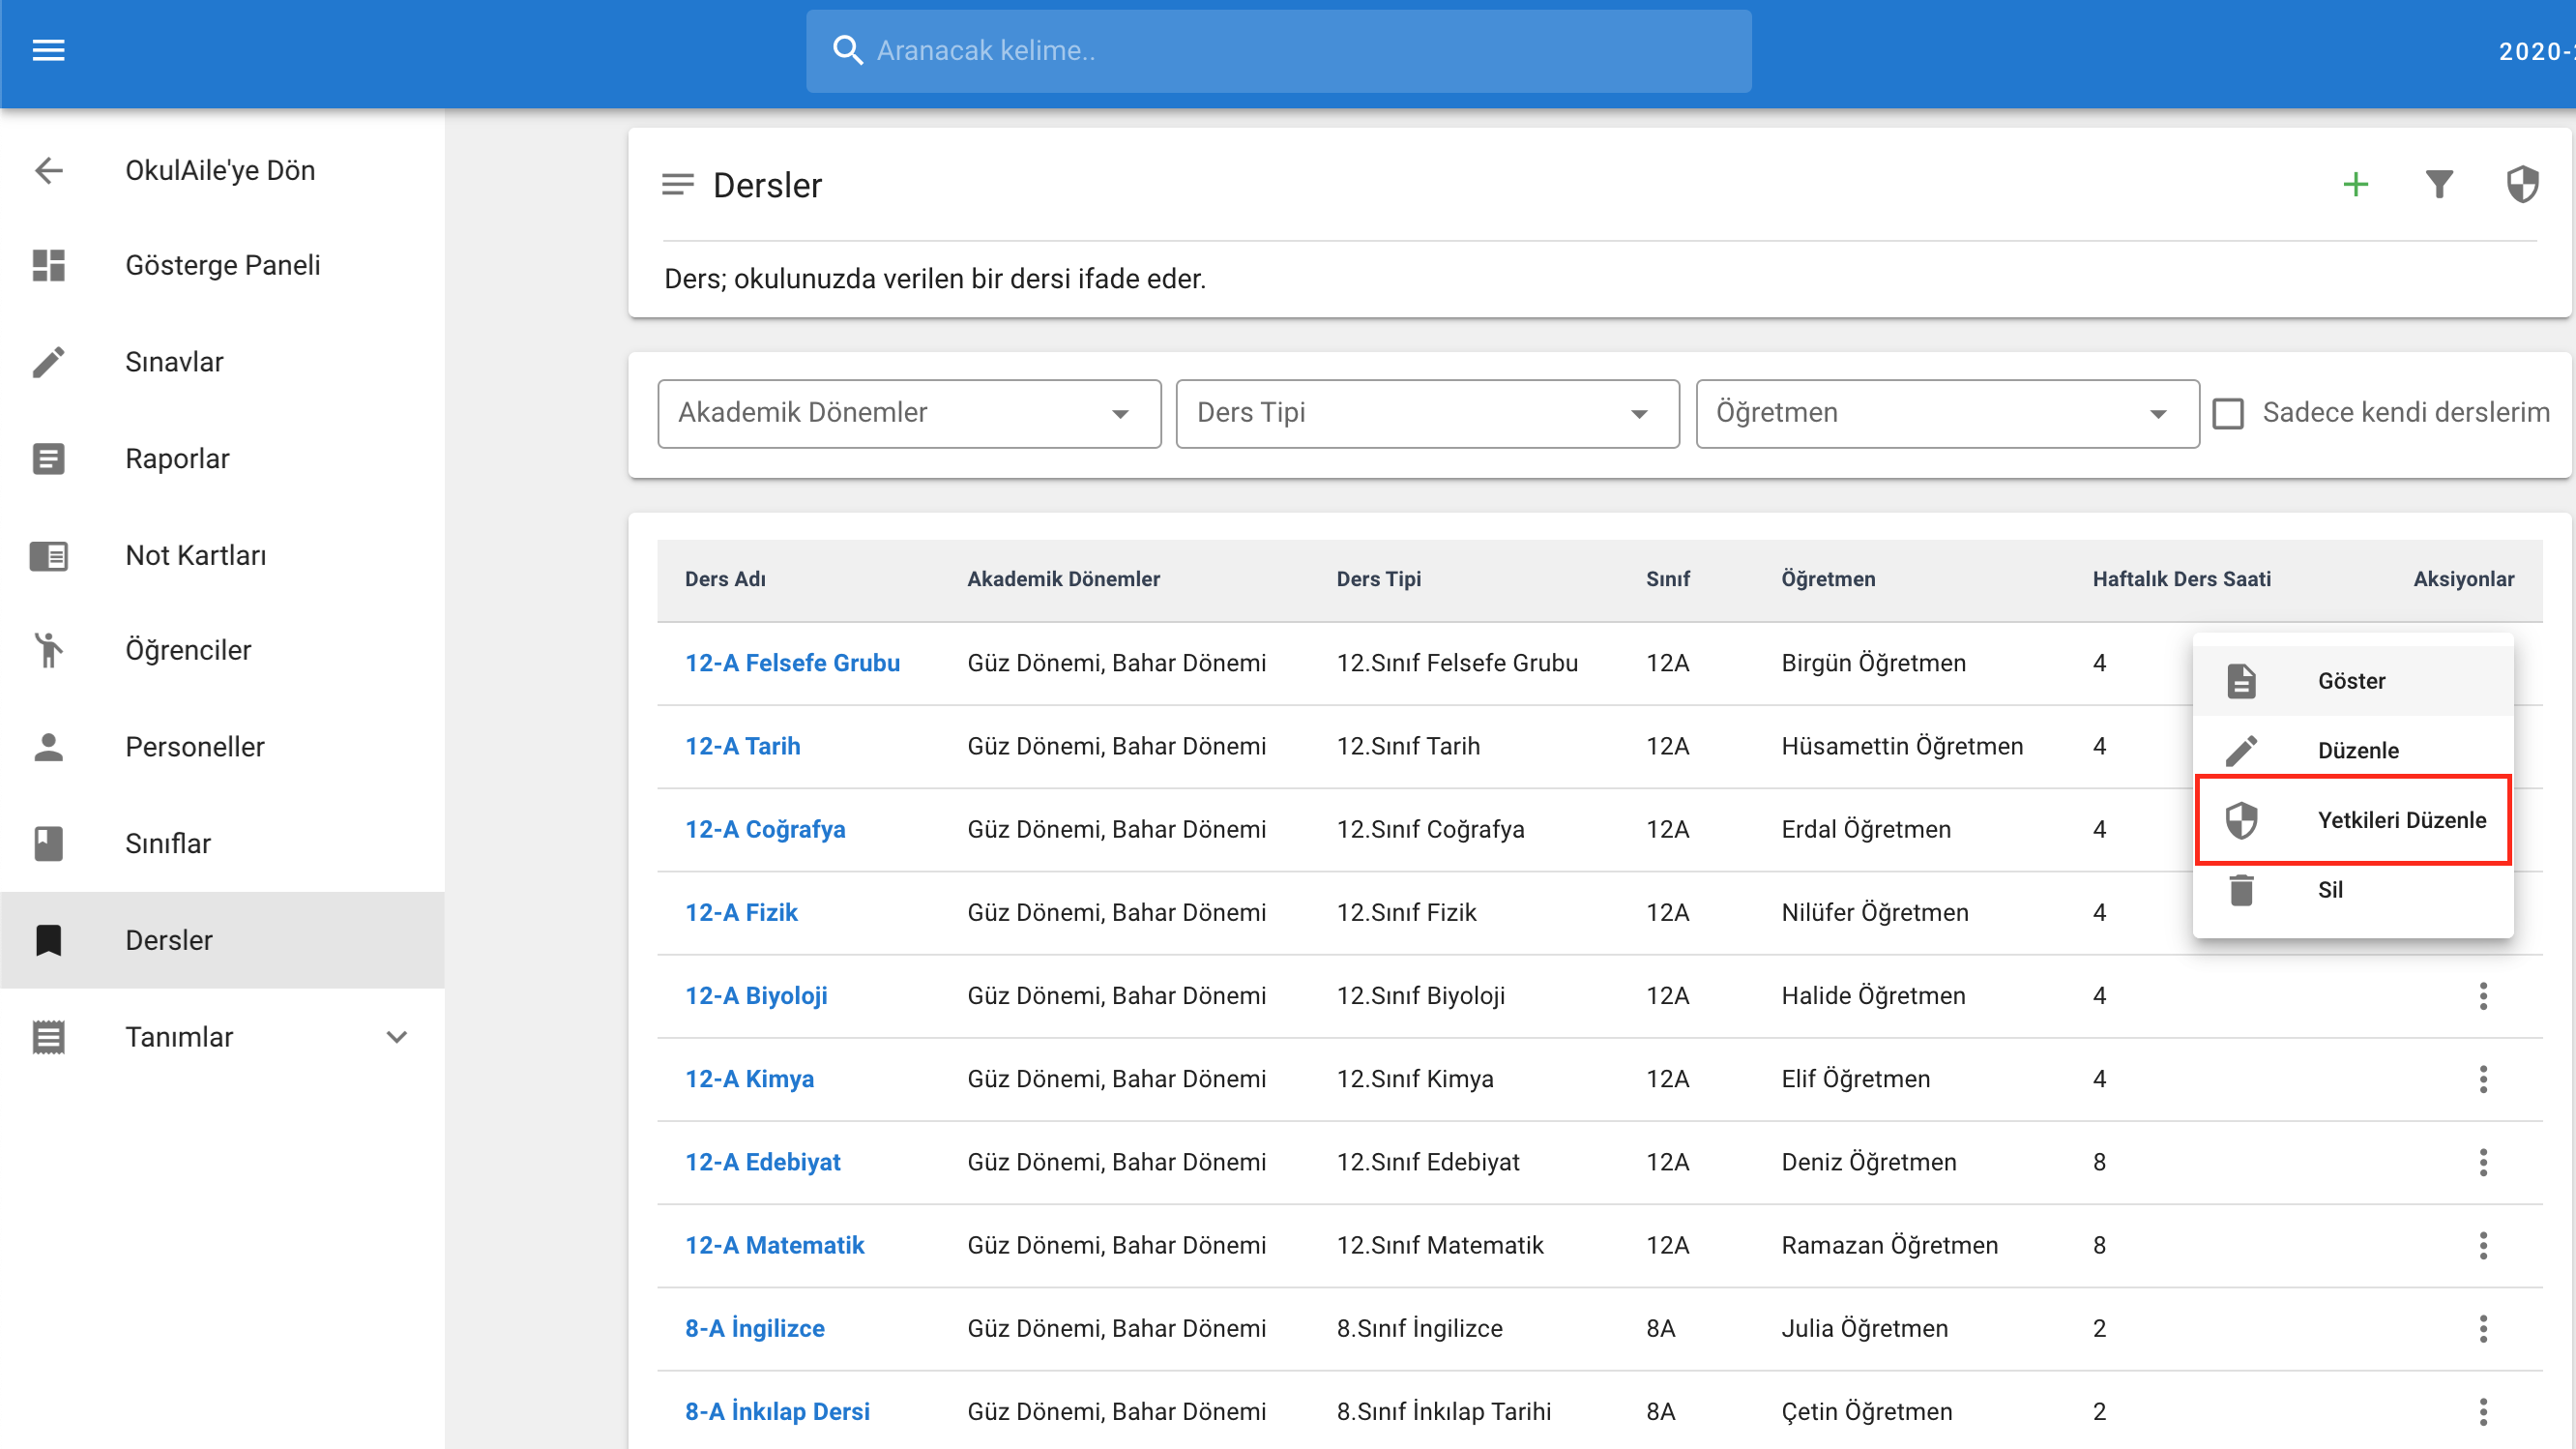Open the 12-A Fizik course link
This screenshot has width=2576, height=1449.
click(741, 912)
